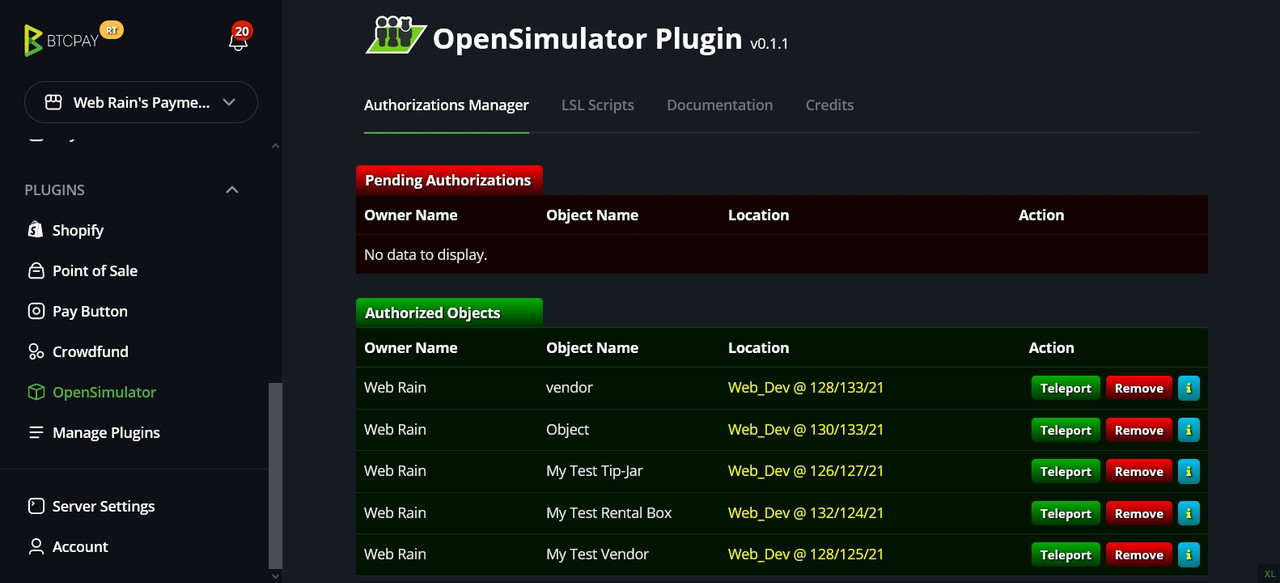The height and width of the screenshot is (583, 1280).
Task: Open the notifications bell showing 20
Action: tap(238, 39)
